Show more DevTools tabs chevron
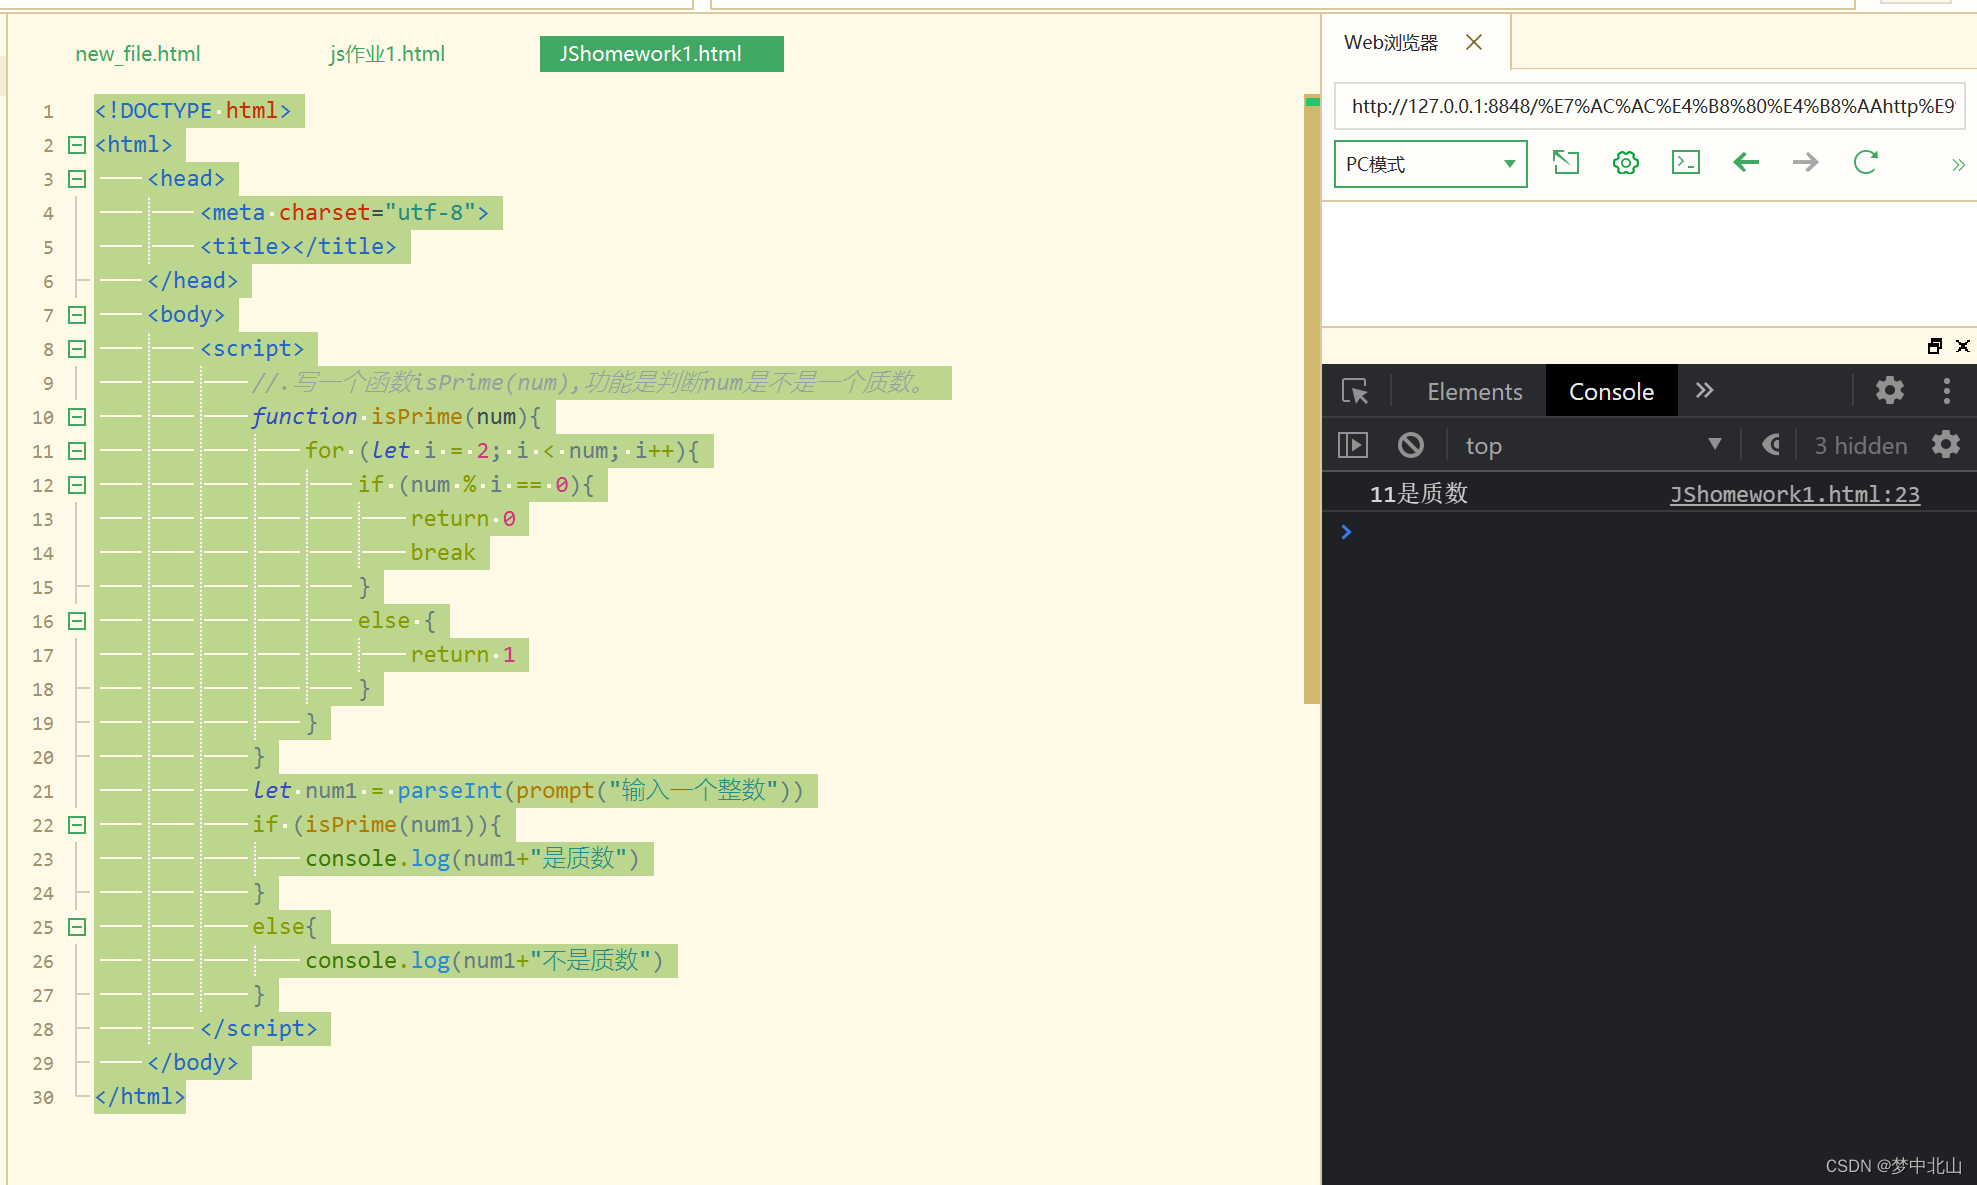 click(x=1705, y=390)
